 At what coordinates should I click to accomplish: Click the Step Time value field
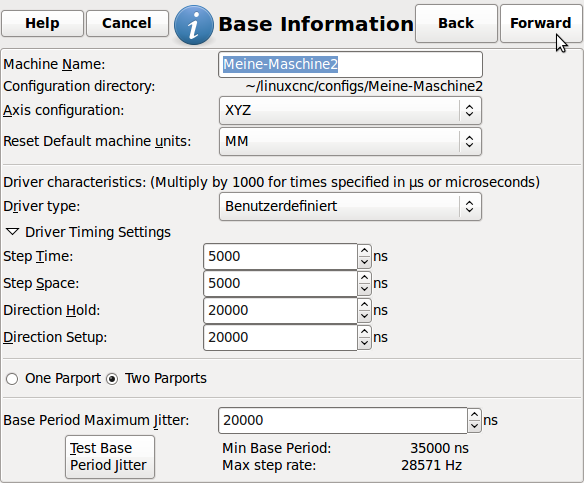[280, 256]
